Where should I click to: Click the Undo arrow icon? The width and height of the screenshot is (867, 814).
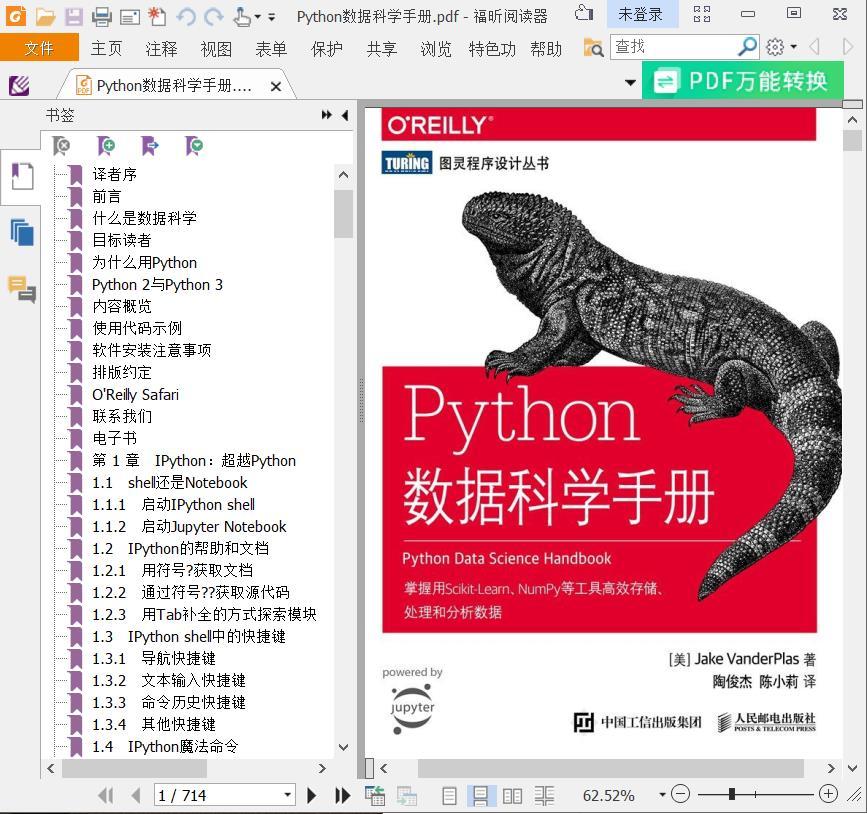pos(186,17)
